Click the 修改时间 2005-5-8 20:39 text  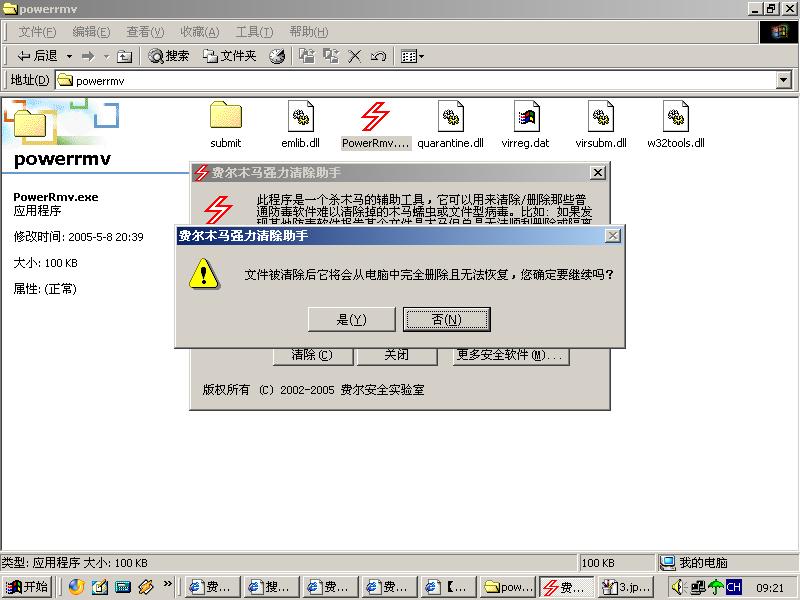(79, 237)
